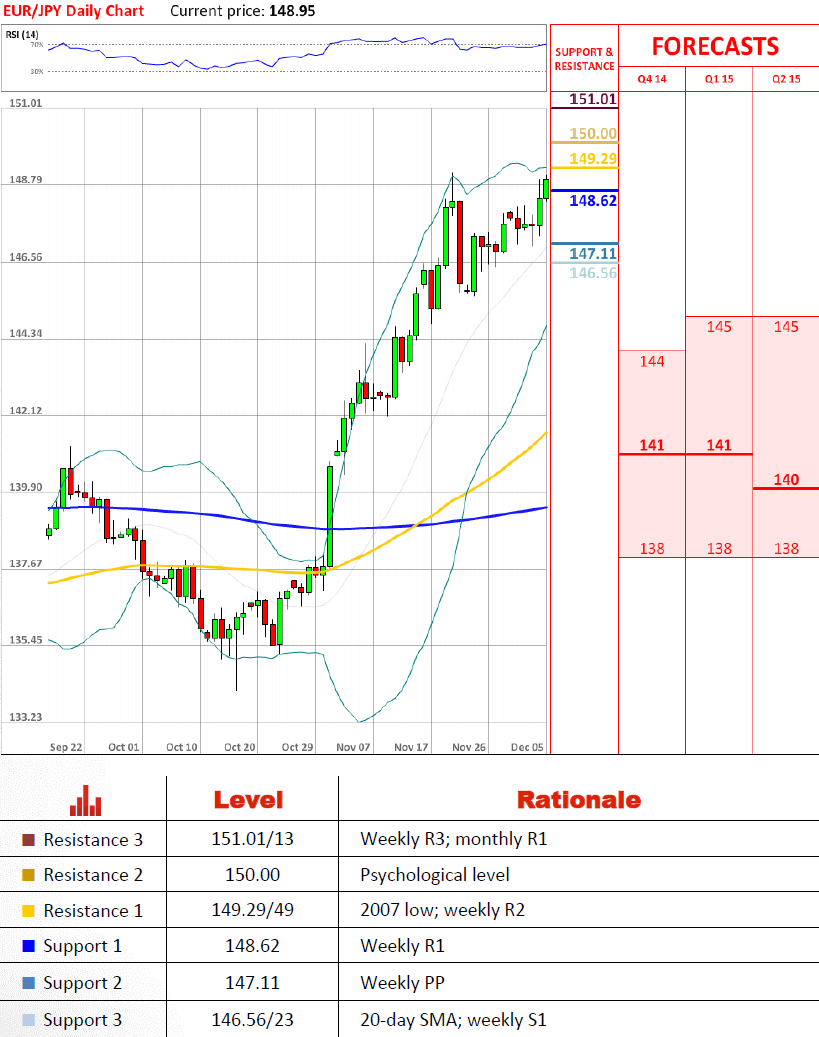This screenshot has height=1037, width=819.
Task: Select the Resistance 3 row label
Action: point(93,840)
